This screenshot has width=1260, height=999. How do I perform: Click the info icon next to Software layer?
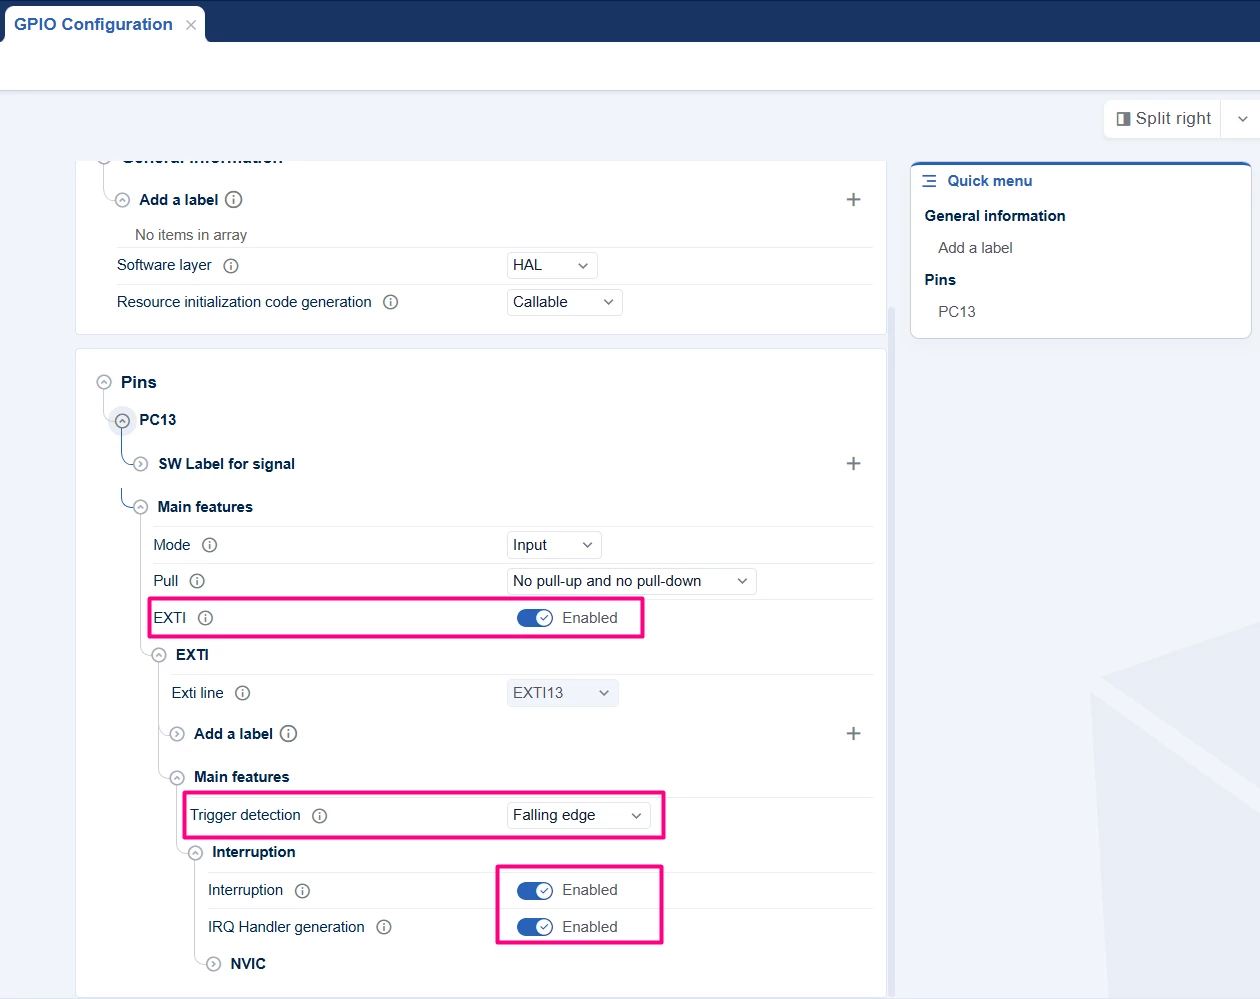(231, 266)
